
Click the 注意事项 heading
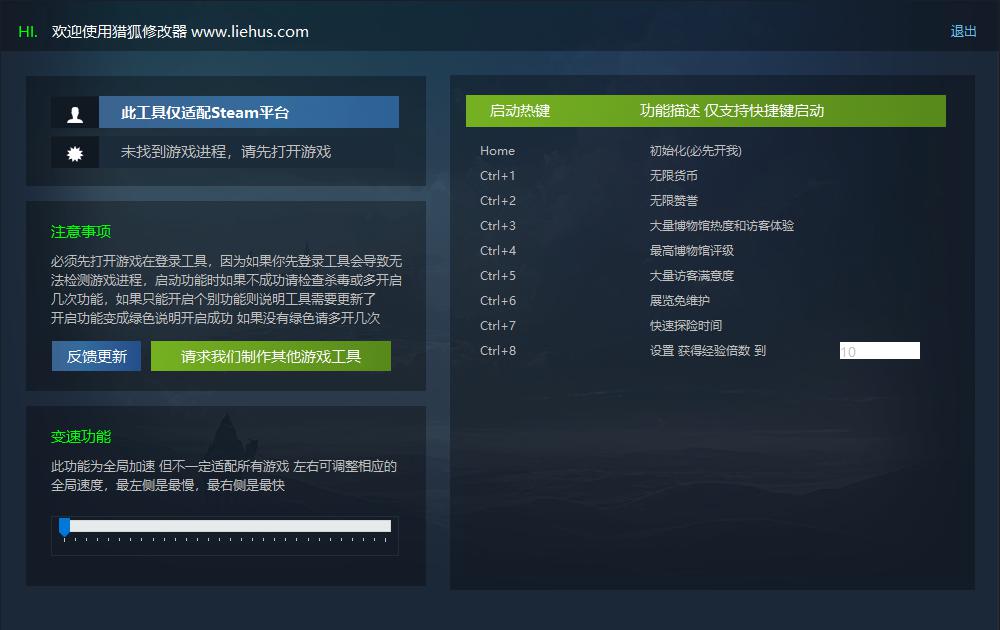81,231
